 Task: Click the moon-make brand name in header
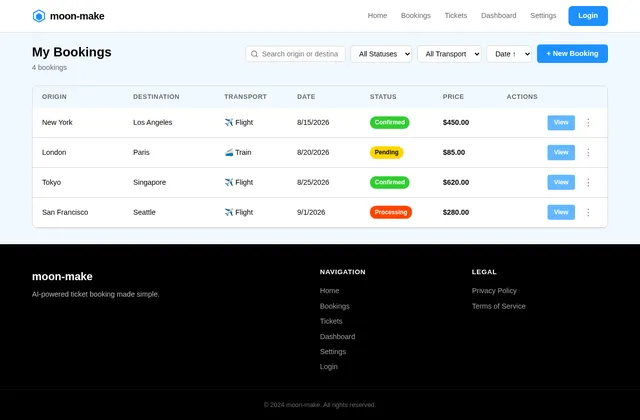coord(77,16)
